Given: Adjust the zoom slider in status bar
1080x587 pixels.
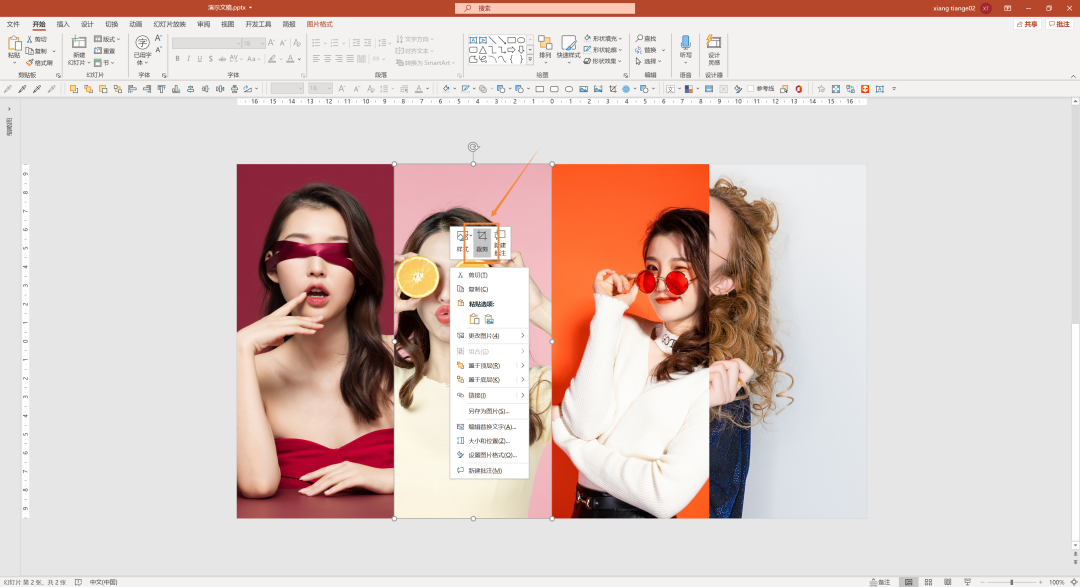Looking at the screenshot, I should (x=1011, y=581).
